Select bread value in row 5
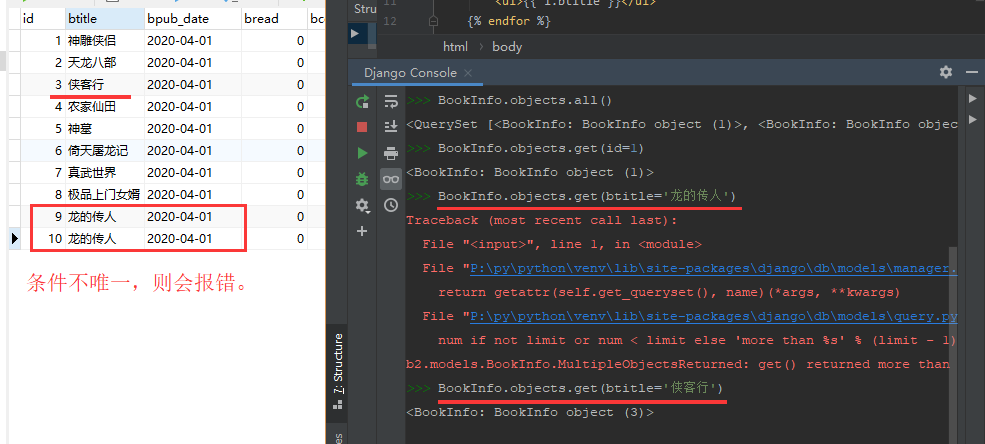985x444 pixels. click(x=274, y=129)
